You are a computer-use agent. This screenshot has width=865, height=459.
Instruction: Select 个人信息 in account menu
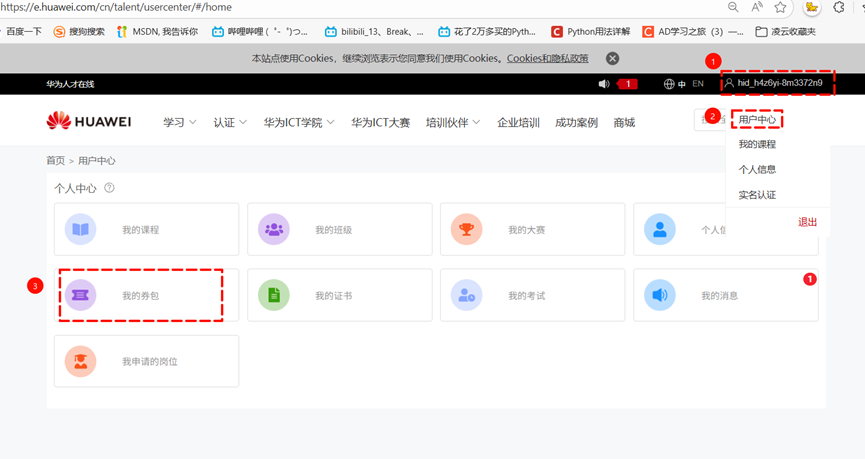pos(757,169)
